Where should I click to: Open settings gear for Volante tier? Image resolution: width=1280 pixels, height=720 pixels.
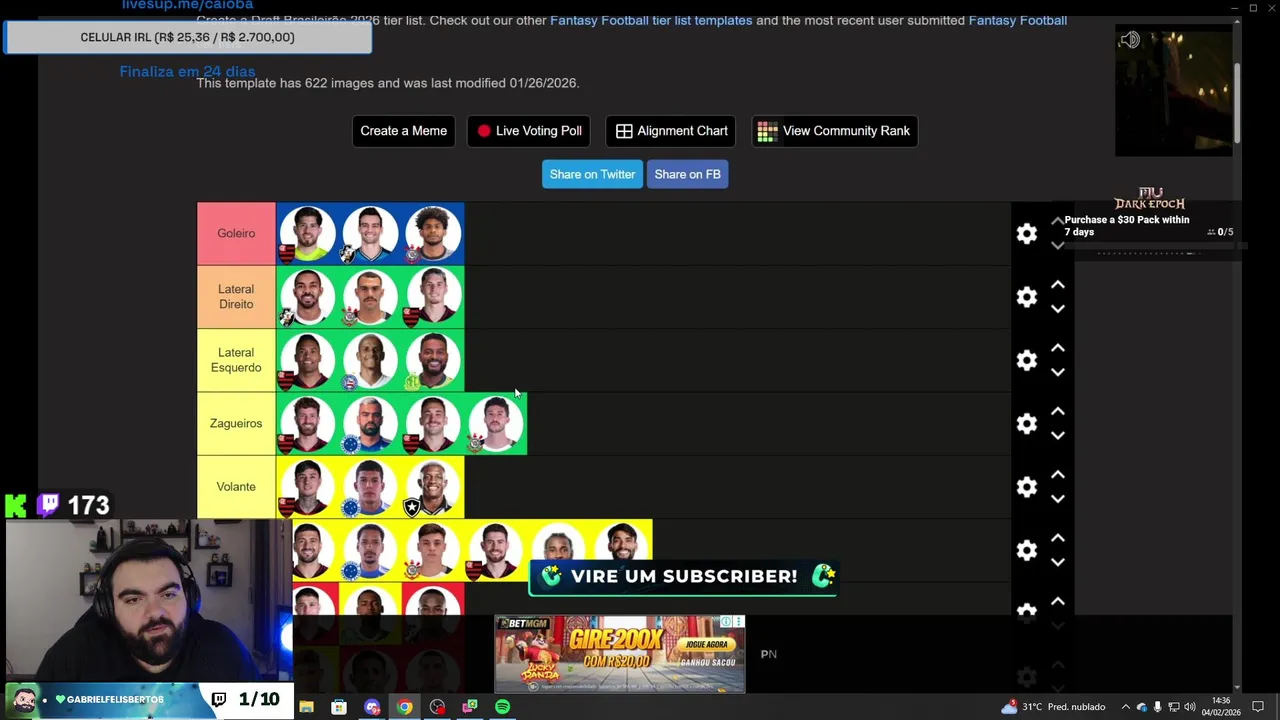[1027, 487]
